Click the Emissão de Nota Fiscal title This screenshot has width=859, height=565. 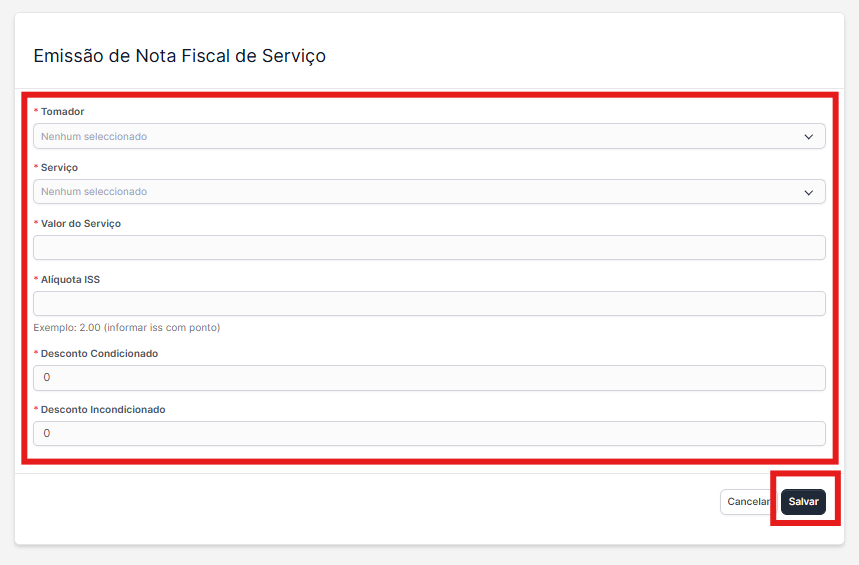180,56
